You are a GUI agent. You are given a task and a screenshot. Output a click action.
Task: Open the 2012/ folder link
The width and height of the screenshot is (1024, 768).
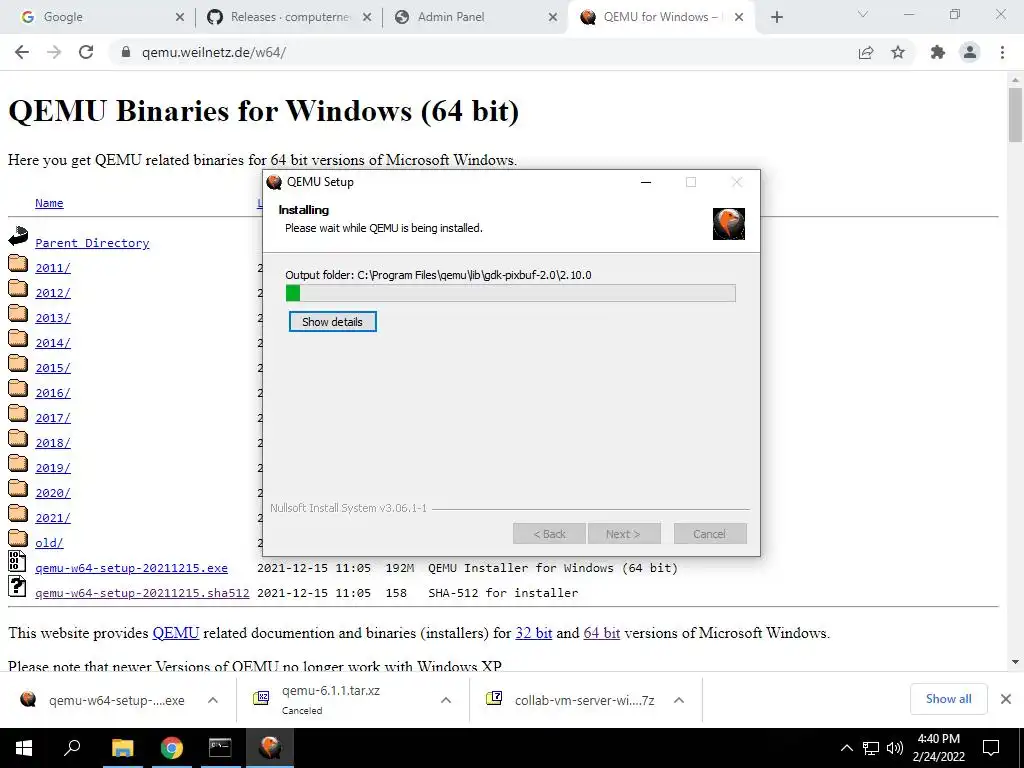53,293
